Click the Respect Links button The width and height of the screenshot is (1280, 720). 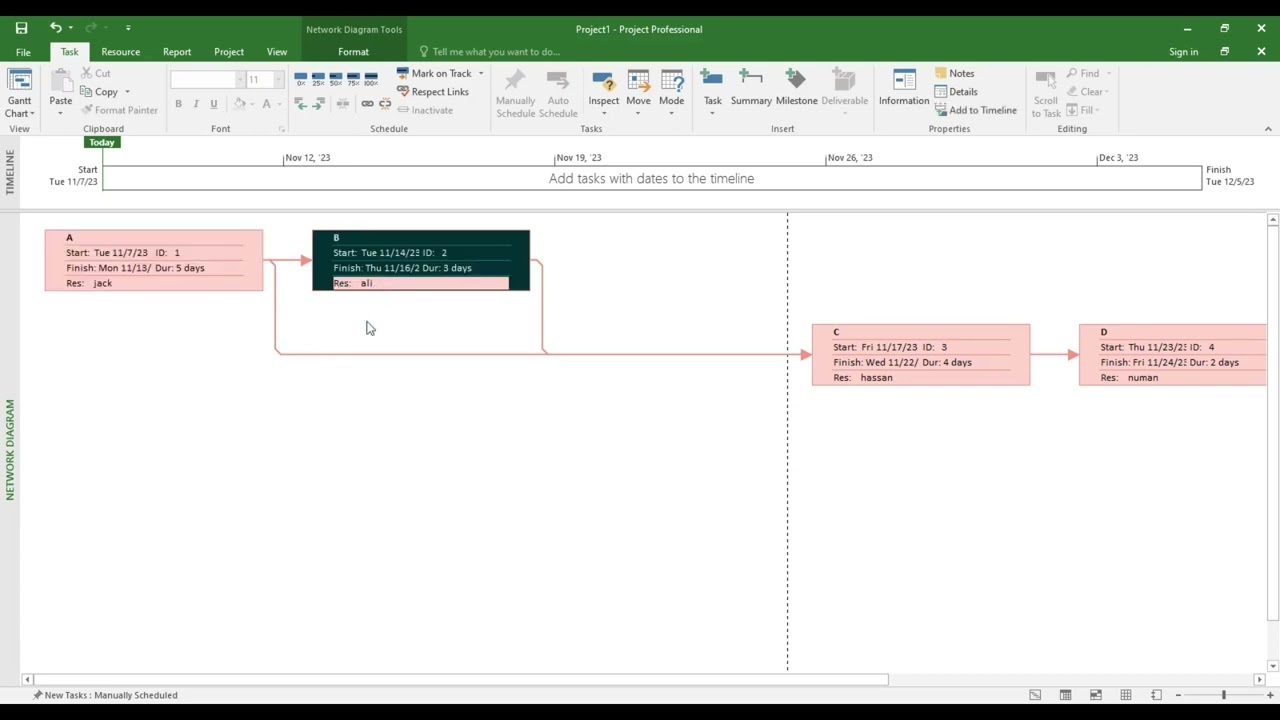coord(432,92)
